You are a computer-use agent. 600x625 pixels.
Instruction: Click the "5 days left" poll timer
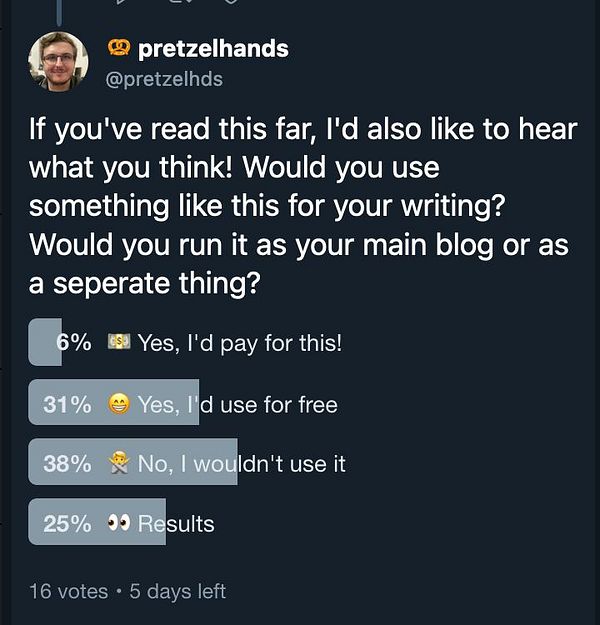pyautogui.click(x=178, y=591)
